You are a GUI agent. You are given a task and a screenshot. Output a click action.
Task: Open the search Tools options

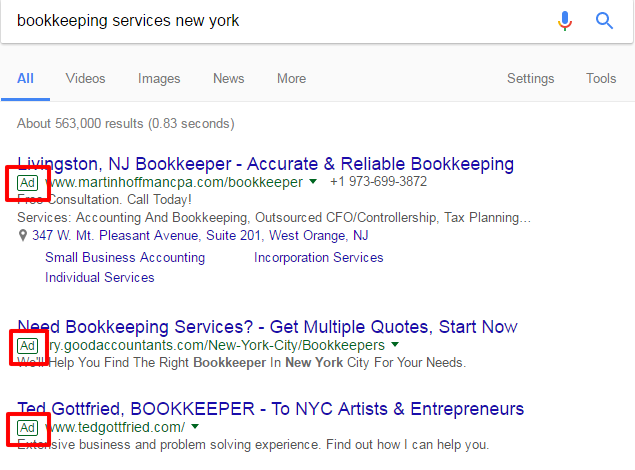point(601,79)
